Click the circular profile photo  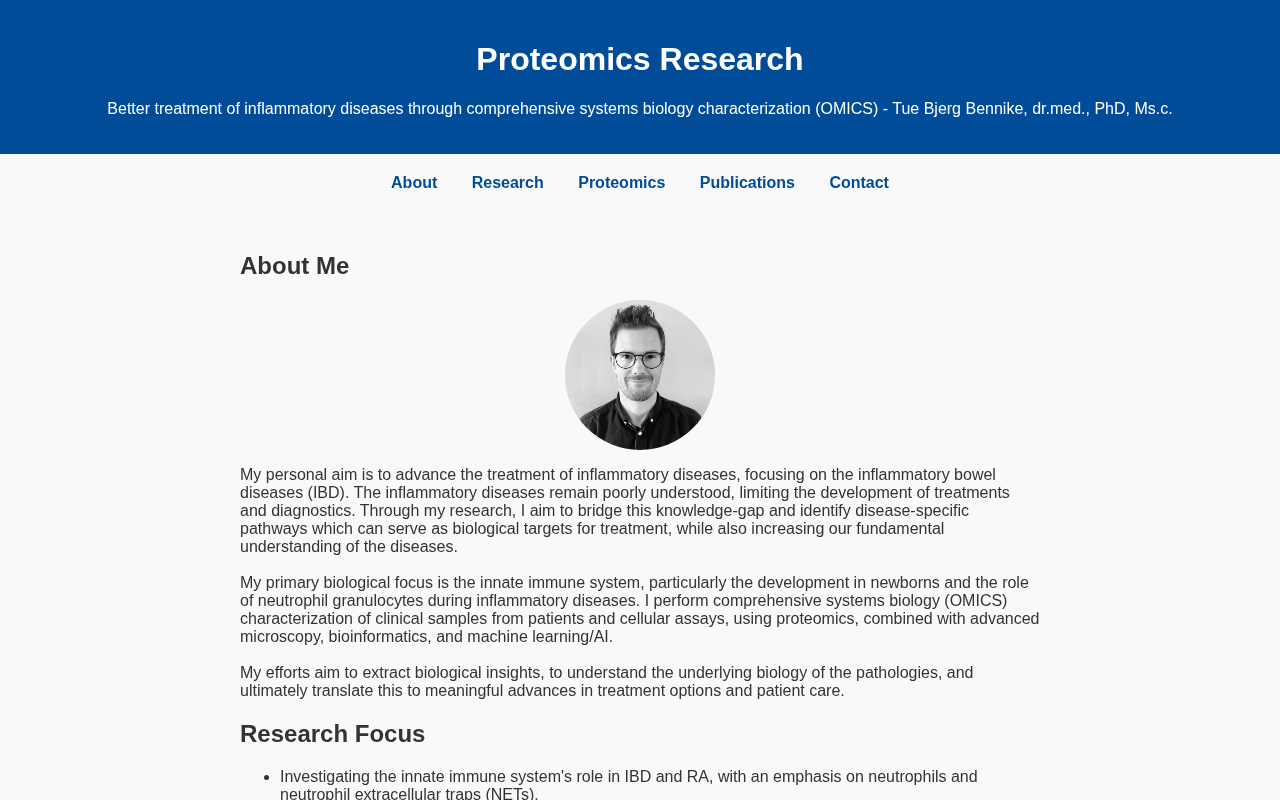[x=640, y=375]
